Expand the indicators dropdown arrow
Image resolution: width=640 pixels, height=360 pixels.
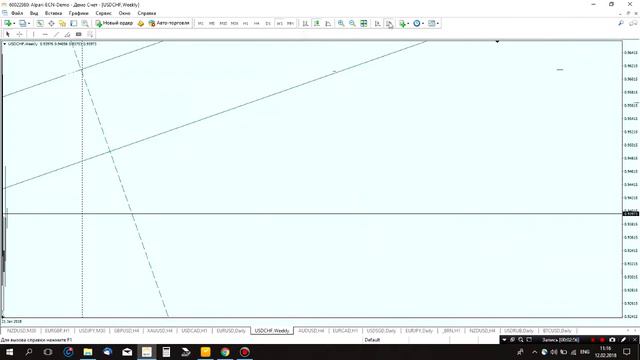click(408, 24)
